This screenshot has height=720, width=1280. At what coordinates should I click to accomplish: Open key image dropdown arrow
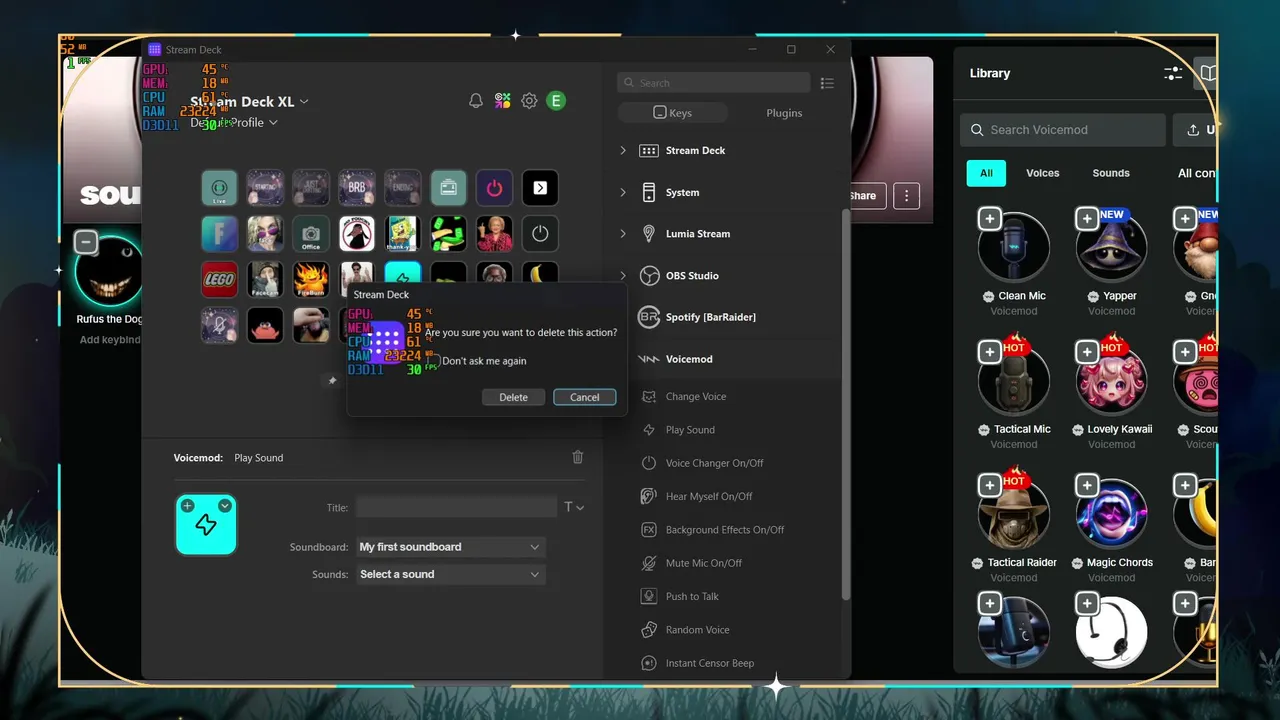[225, 506]
